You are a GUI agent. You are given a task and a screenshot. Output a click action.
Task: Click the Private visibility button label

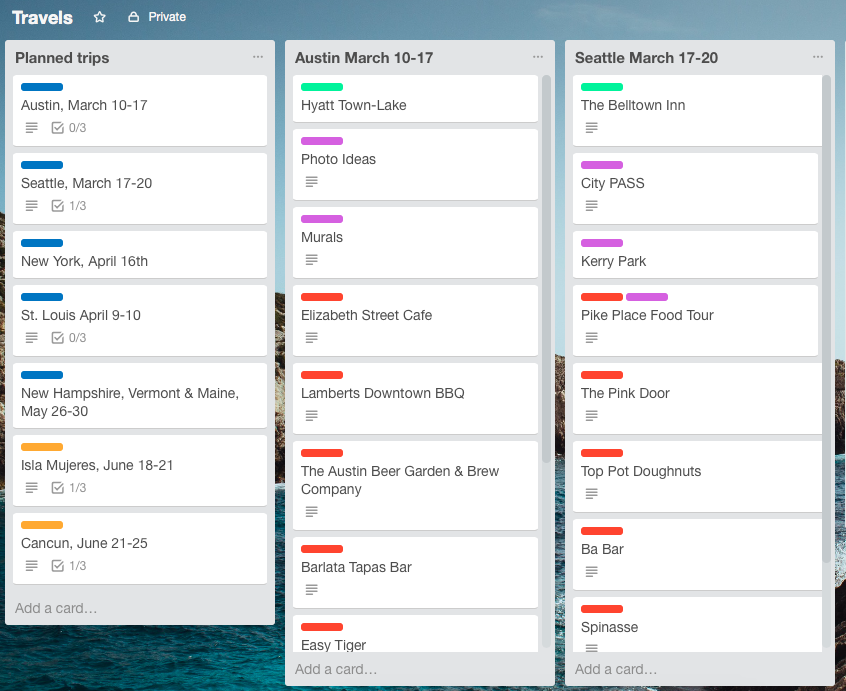point(167,17)
